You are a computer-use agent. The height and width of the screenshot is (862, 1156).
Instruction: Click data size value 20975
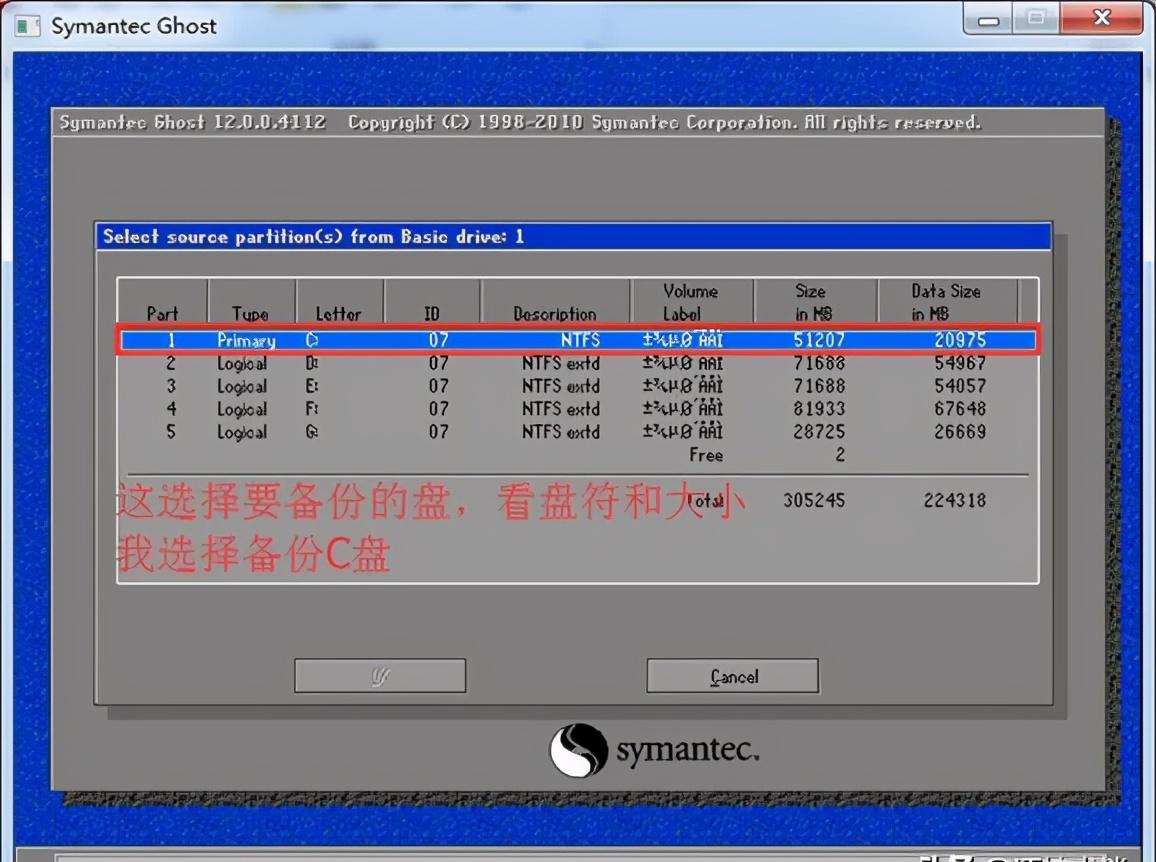(960, 340)
